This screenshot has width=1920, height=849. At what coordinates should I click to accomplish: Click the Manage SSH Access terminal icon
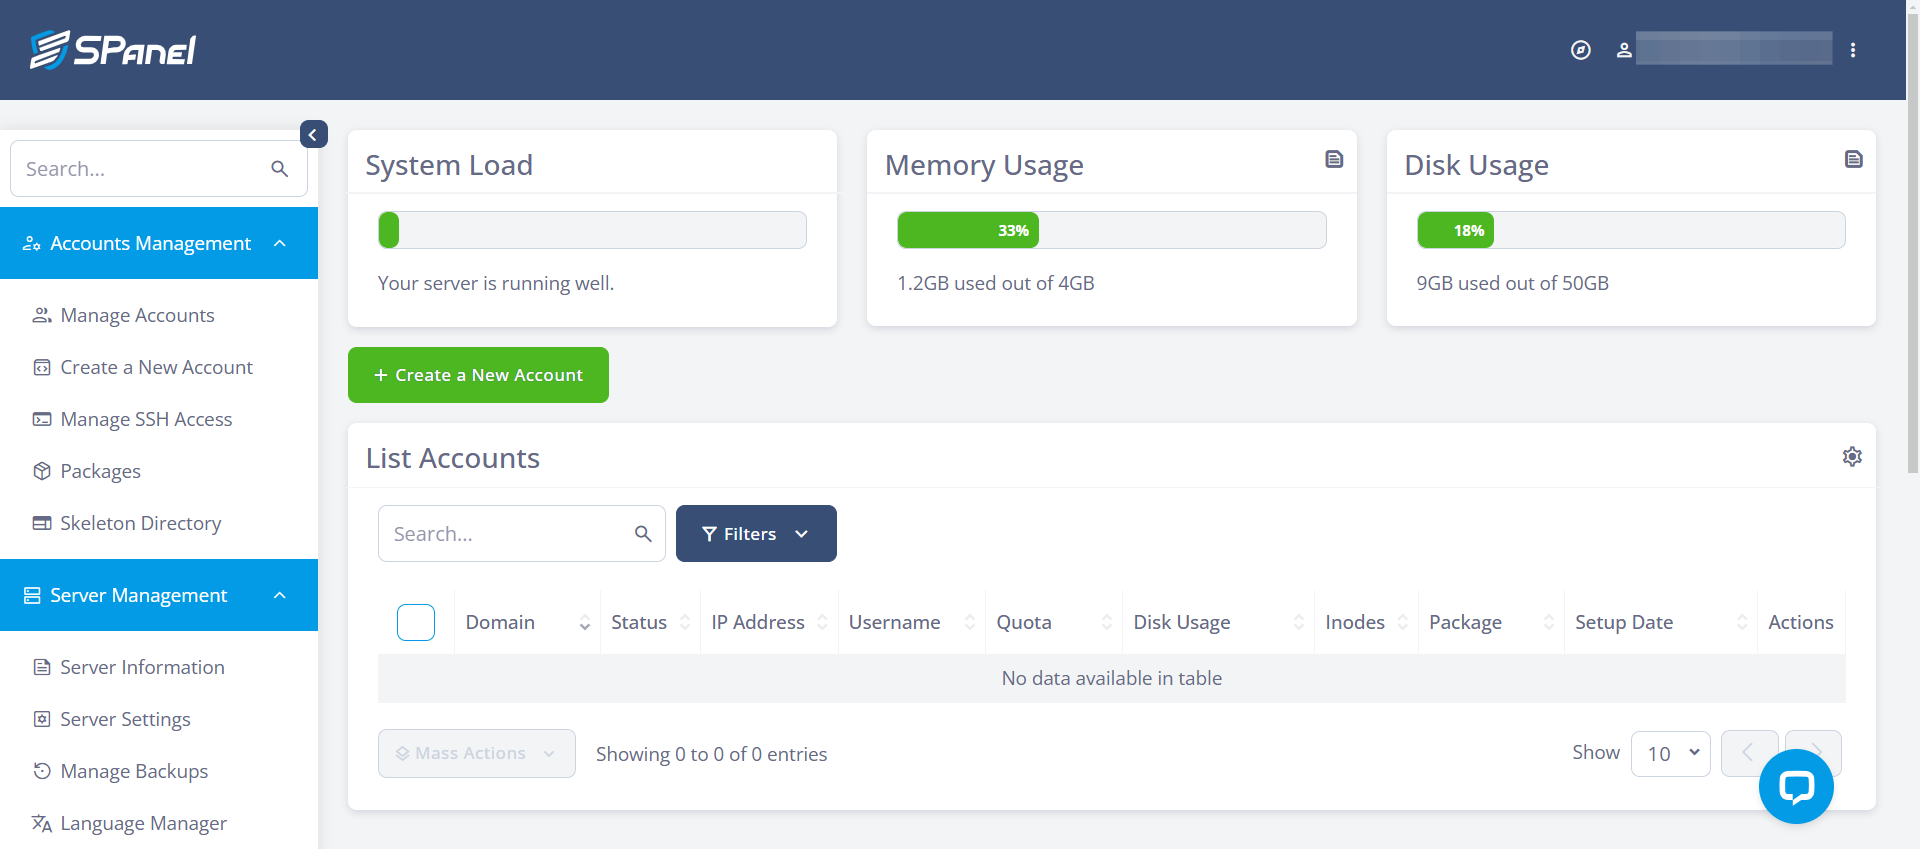point(42,419)
